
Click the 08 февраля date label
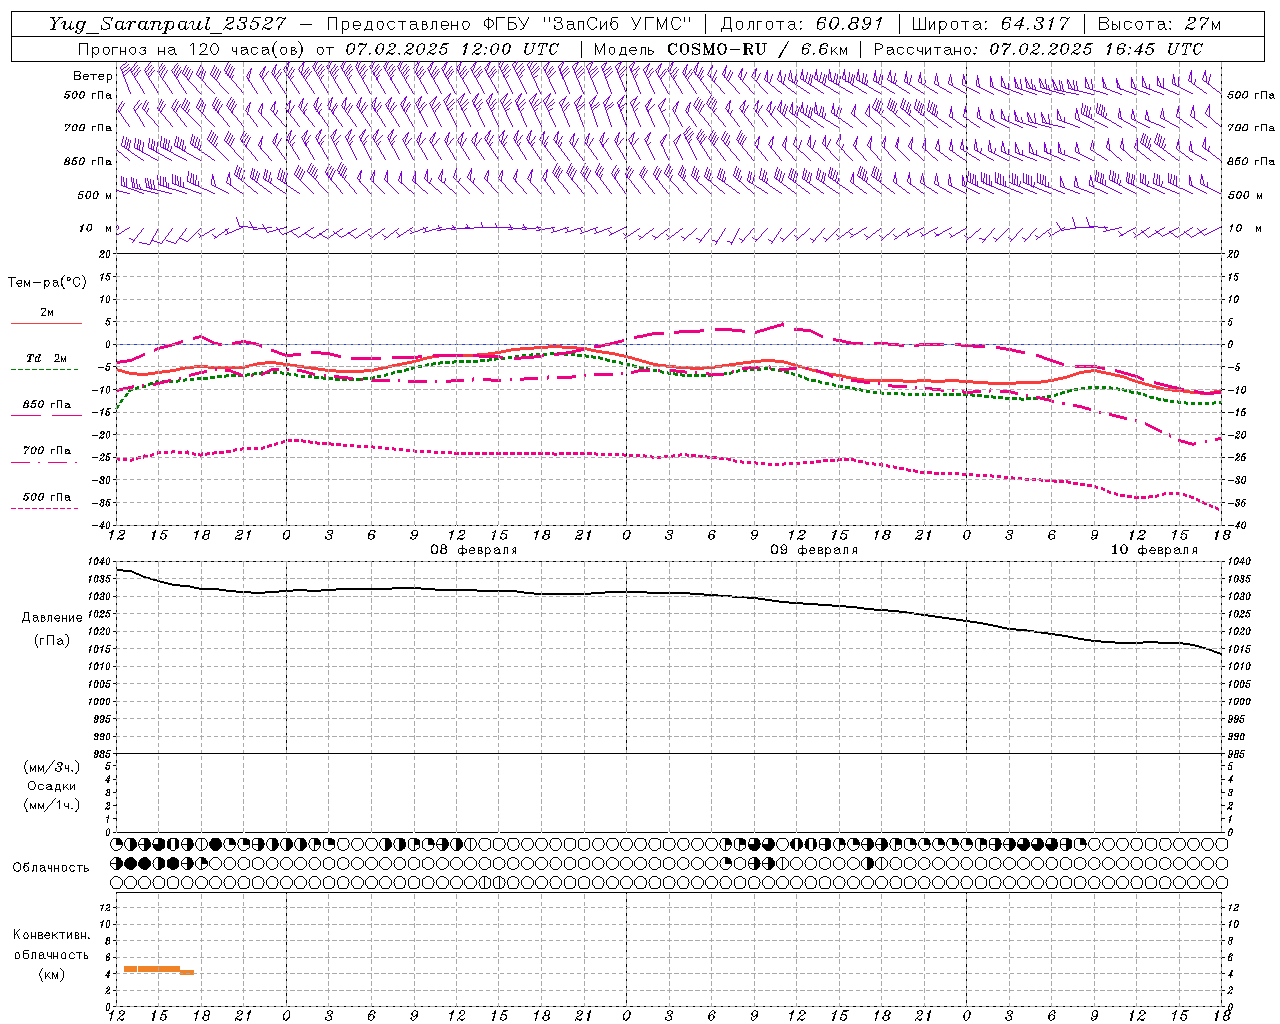474,550
